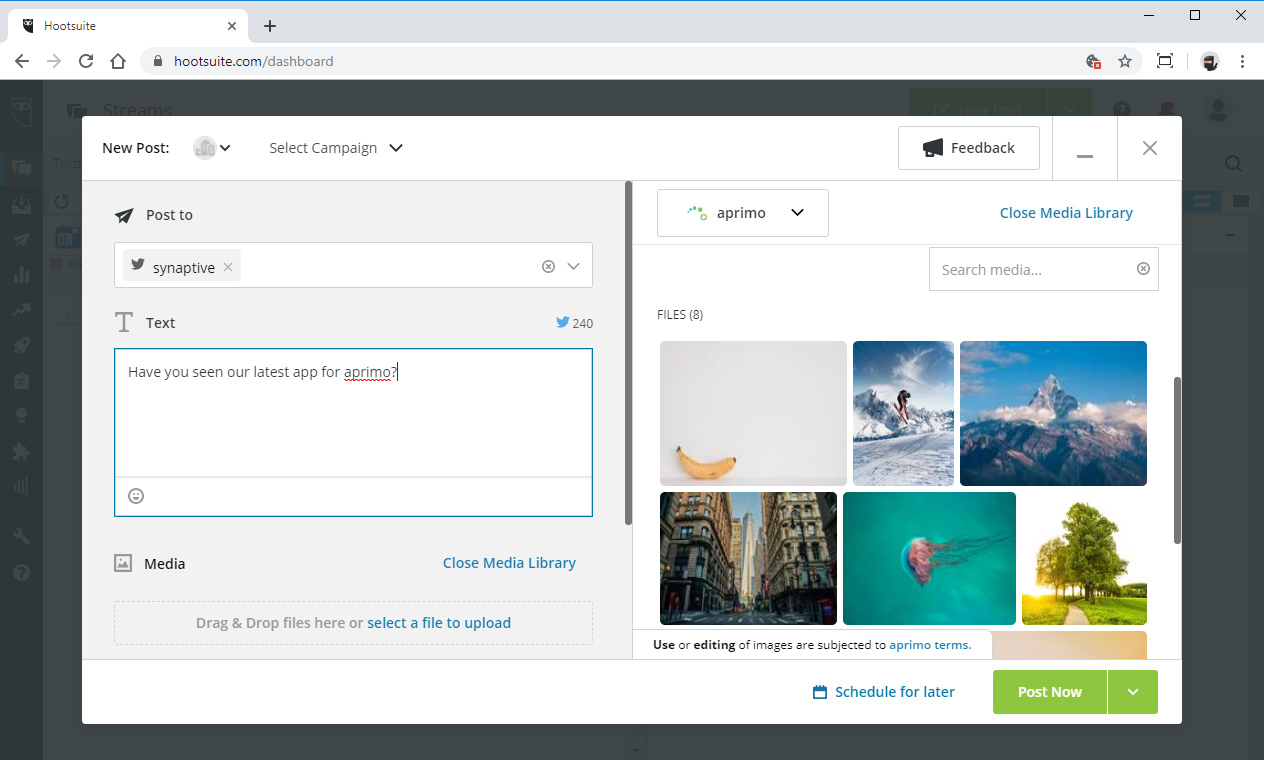
Task: Click the Feedback button
Action: coord(969,148)
